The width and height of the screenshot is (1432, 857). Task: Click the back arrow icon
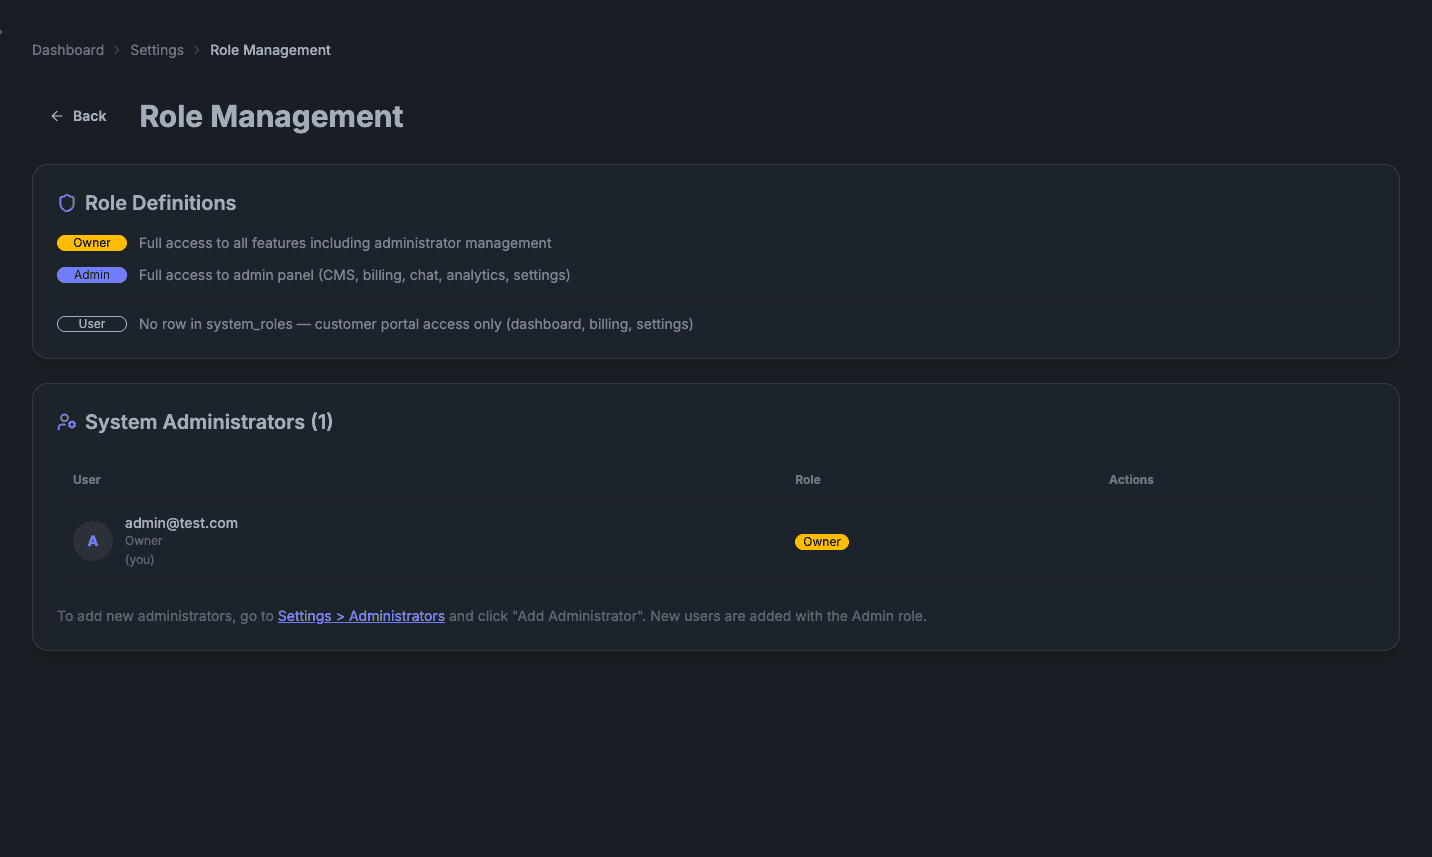tap(56, 115)
